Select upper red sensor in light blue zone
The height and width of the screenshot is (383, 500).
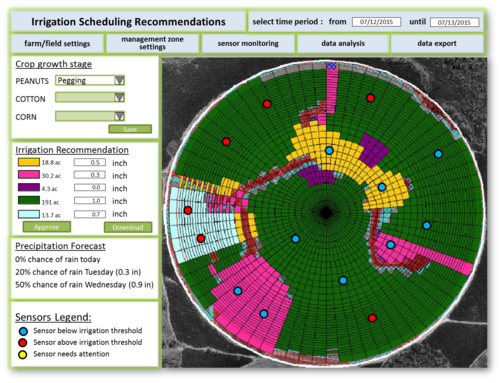[188, 210]
